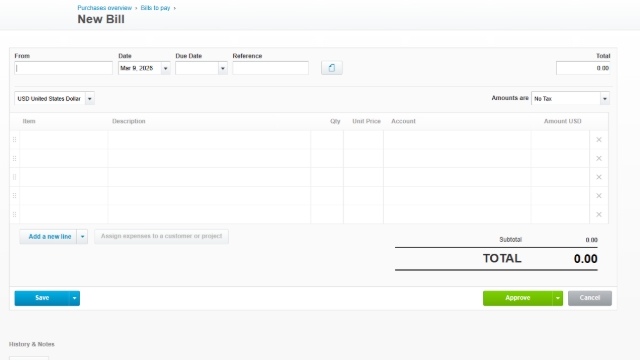Click the fifth row Item cell
This screenshot has height=360, width=640.
(x=64, y=215)
